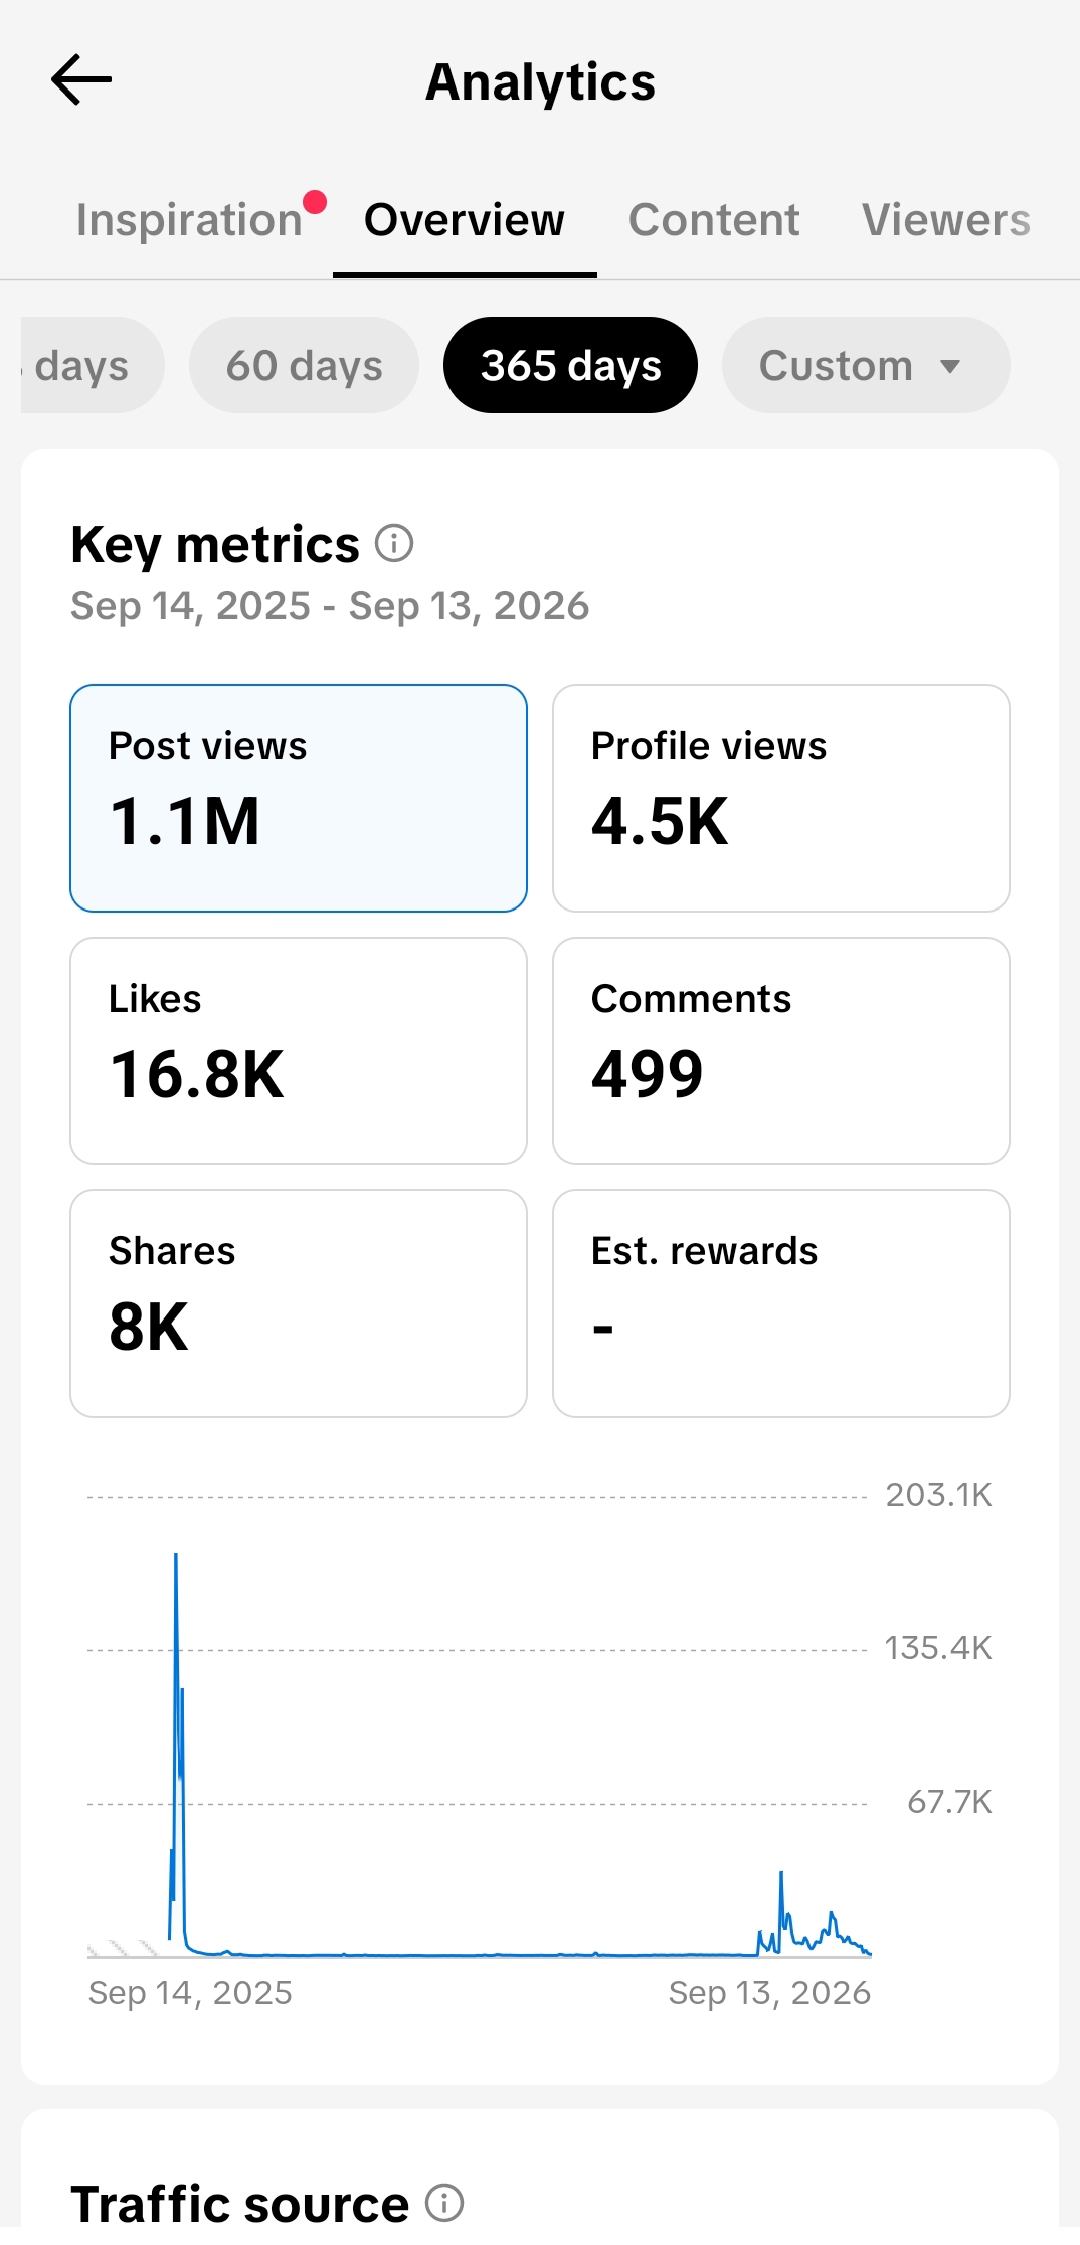Image resolution: width=1080 pixels, height=2245 pixels.
Task: Go back using the arrow icon
Action: coord(81,80)
